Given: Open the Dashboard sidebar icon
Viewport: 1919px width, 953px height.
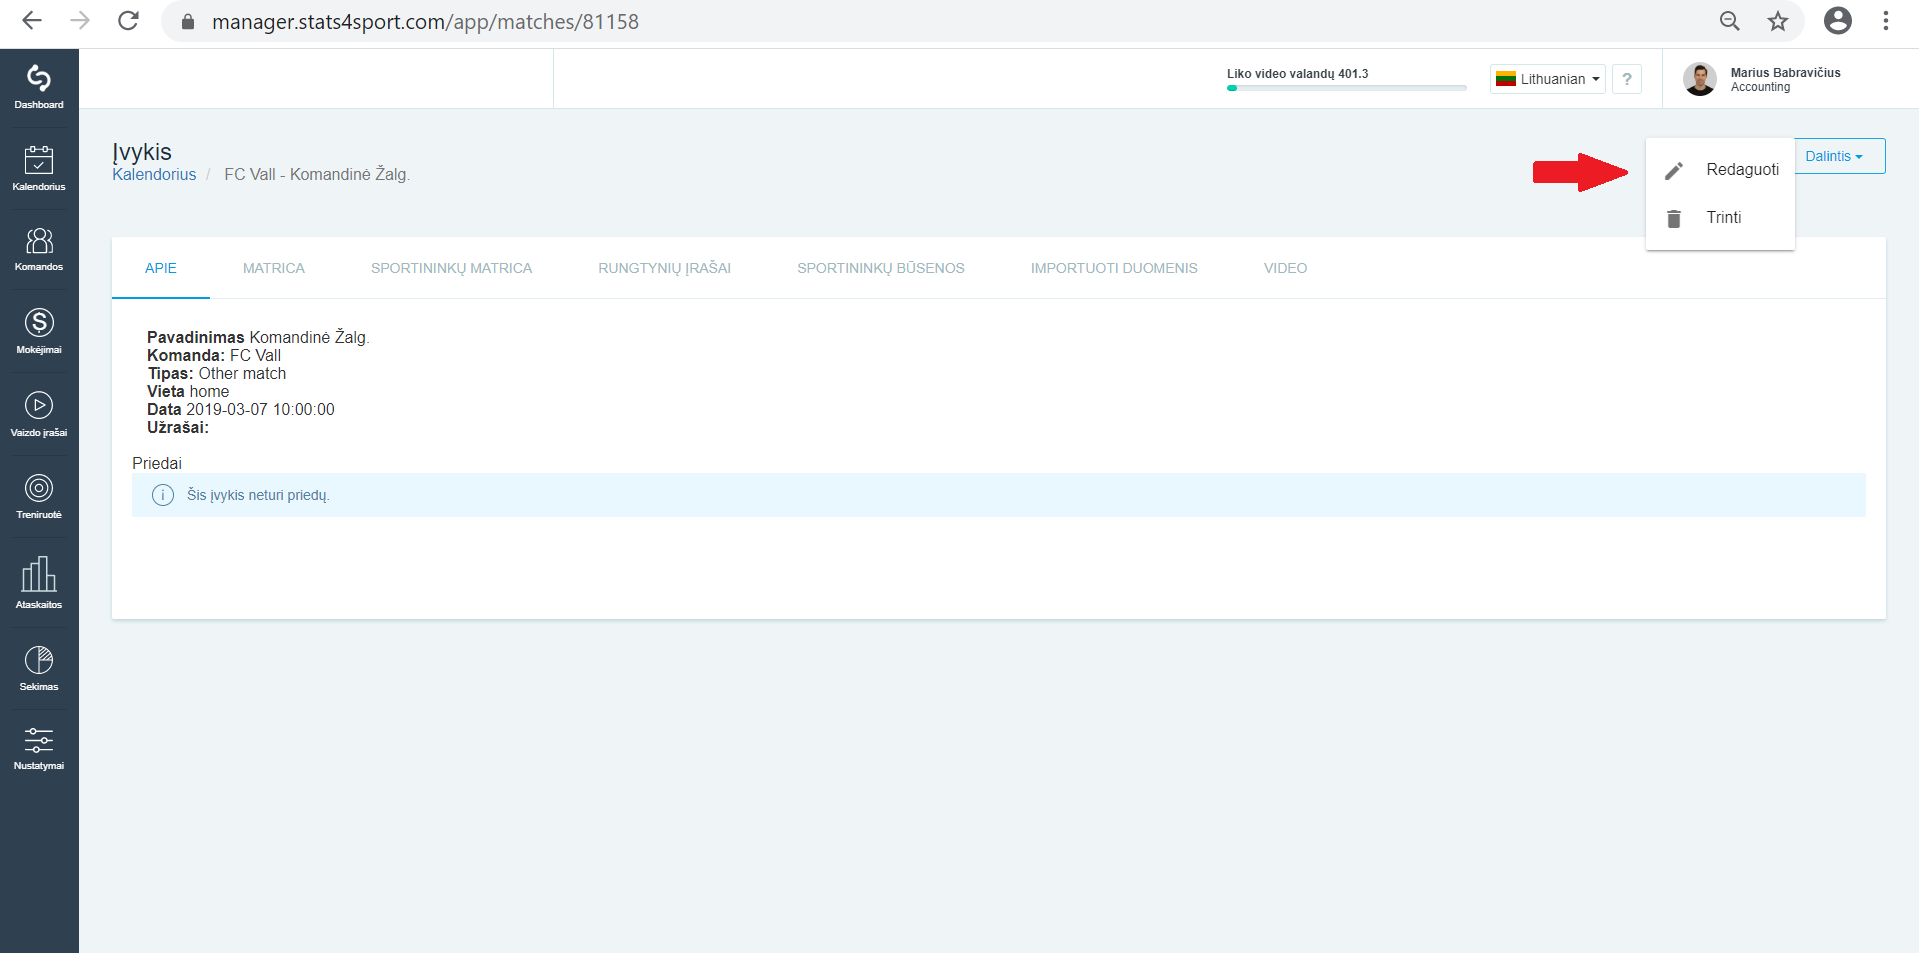Looking at the screenshot, I should point(39,88).
